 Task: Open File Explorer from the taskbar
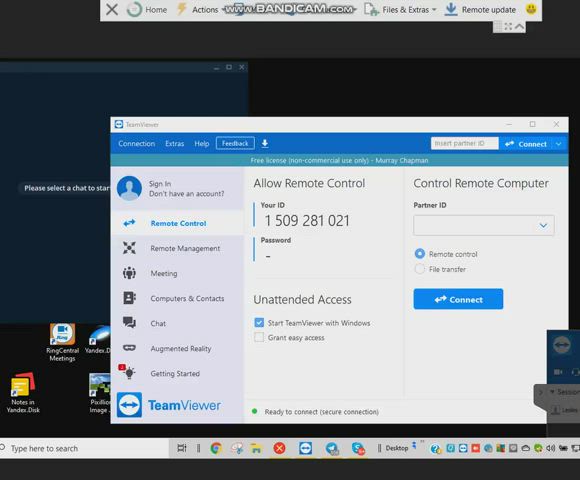click(256, 448)
